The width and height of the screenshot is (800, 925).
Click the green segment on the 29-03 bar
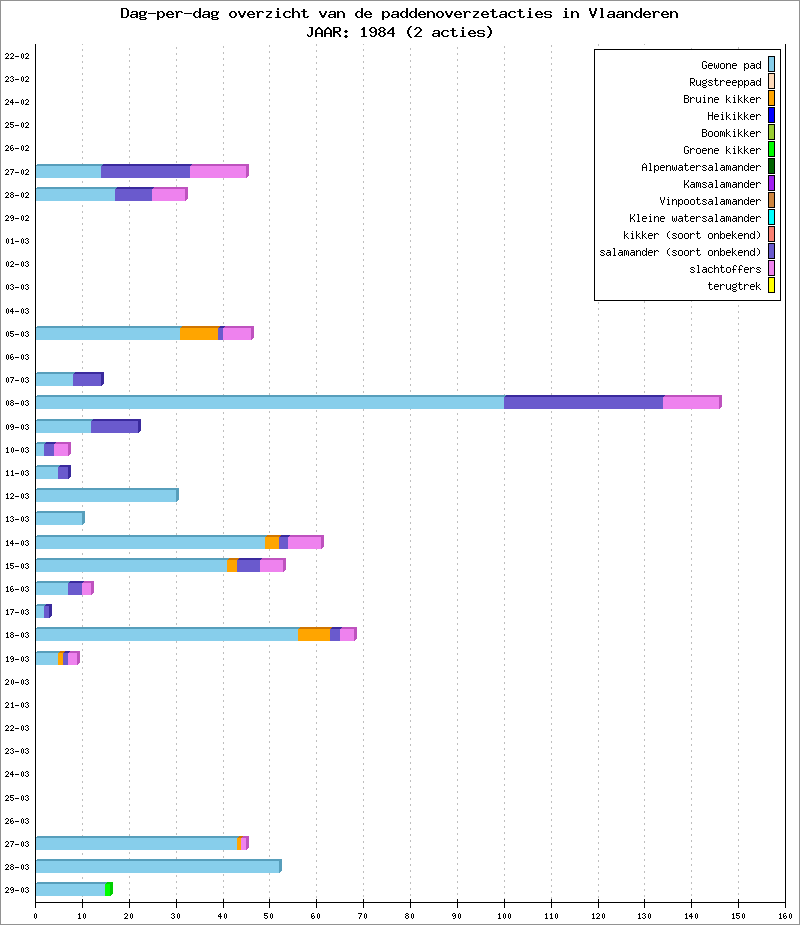(x=108, y=889)
